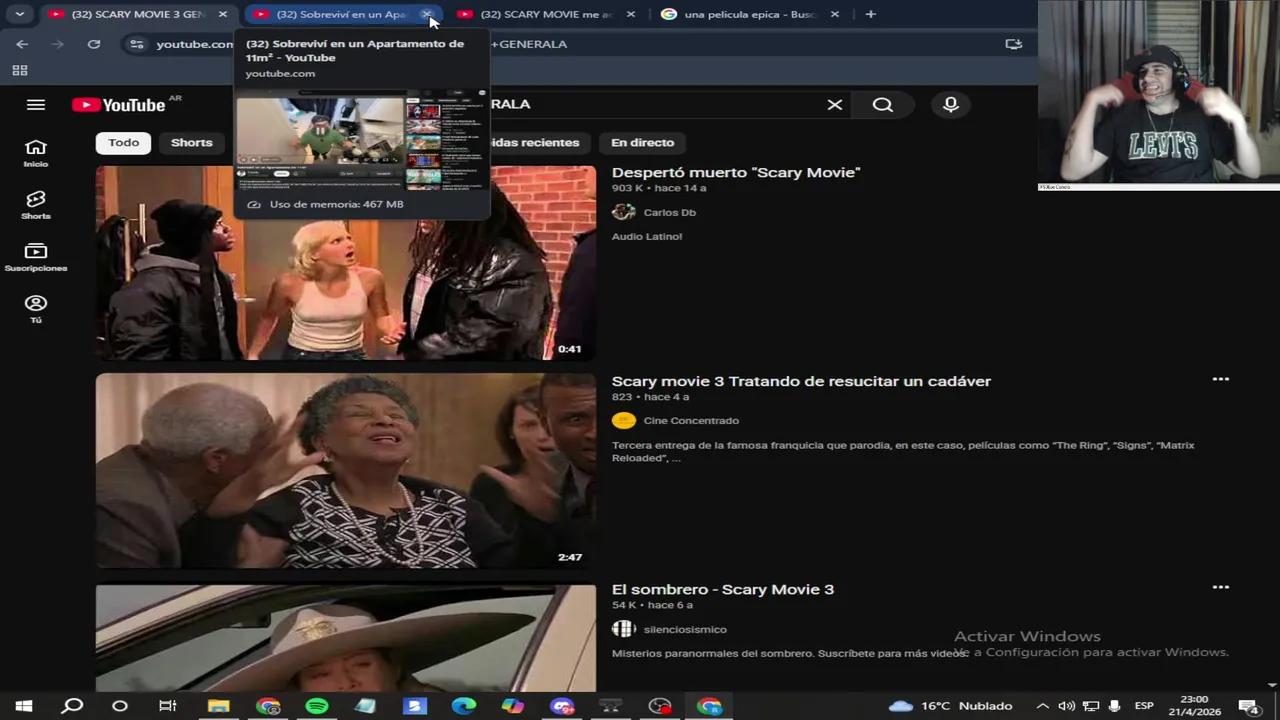The image size is (1280, 720).
Task: Open the taskbar clock showing 23:00
Action: pos(1194,706)
